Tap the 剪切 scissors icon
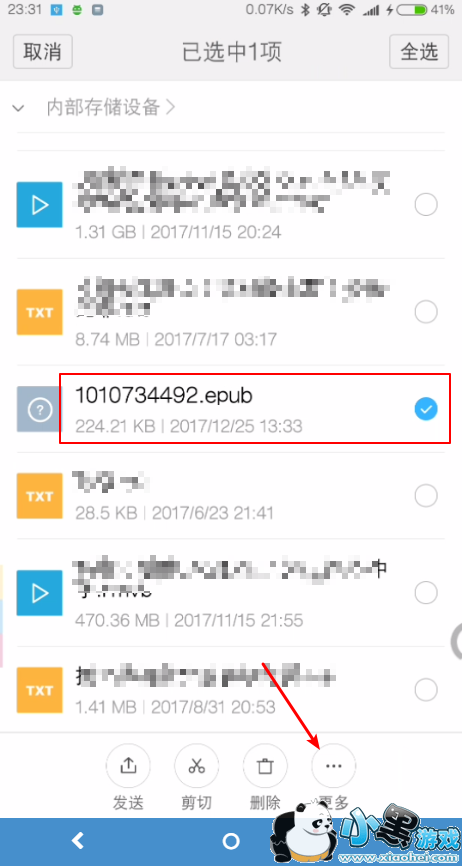Image resolution: width=462 pixels, height=866 pixels. 197,765
